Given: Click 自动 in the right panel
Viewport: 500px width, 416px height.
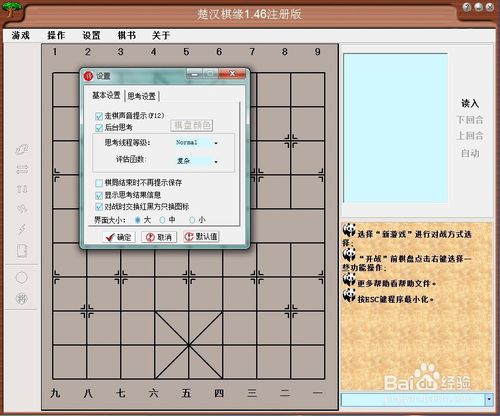Looking at the screenshot, I should (470, 153).
